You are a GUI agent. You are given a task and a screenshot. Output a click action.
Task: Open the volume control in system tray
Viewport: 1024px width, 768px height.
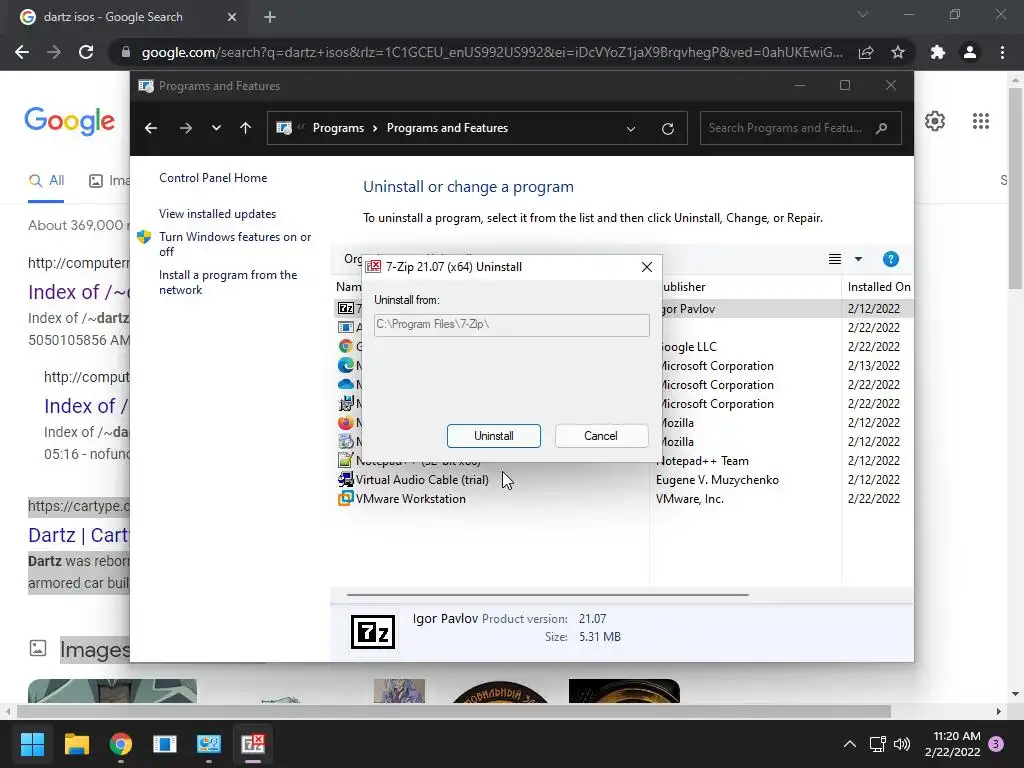tap(902, 744)
